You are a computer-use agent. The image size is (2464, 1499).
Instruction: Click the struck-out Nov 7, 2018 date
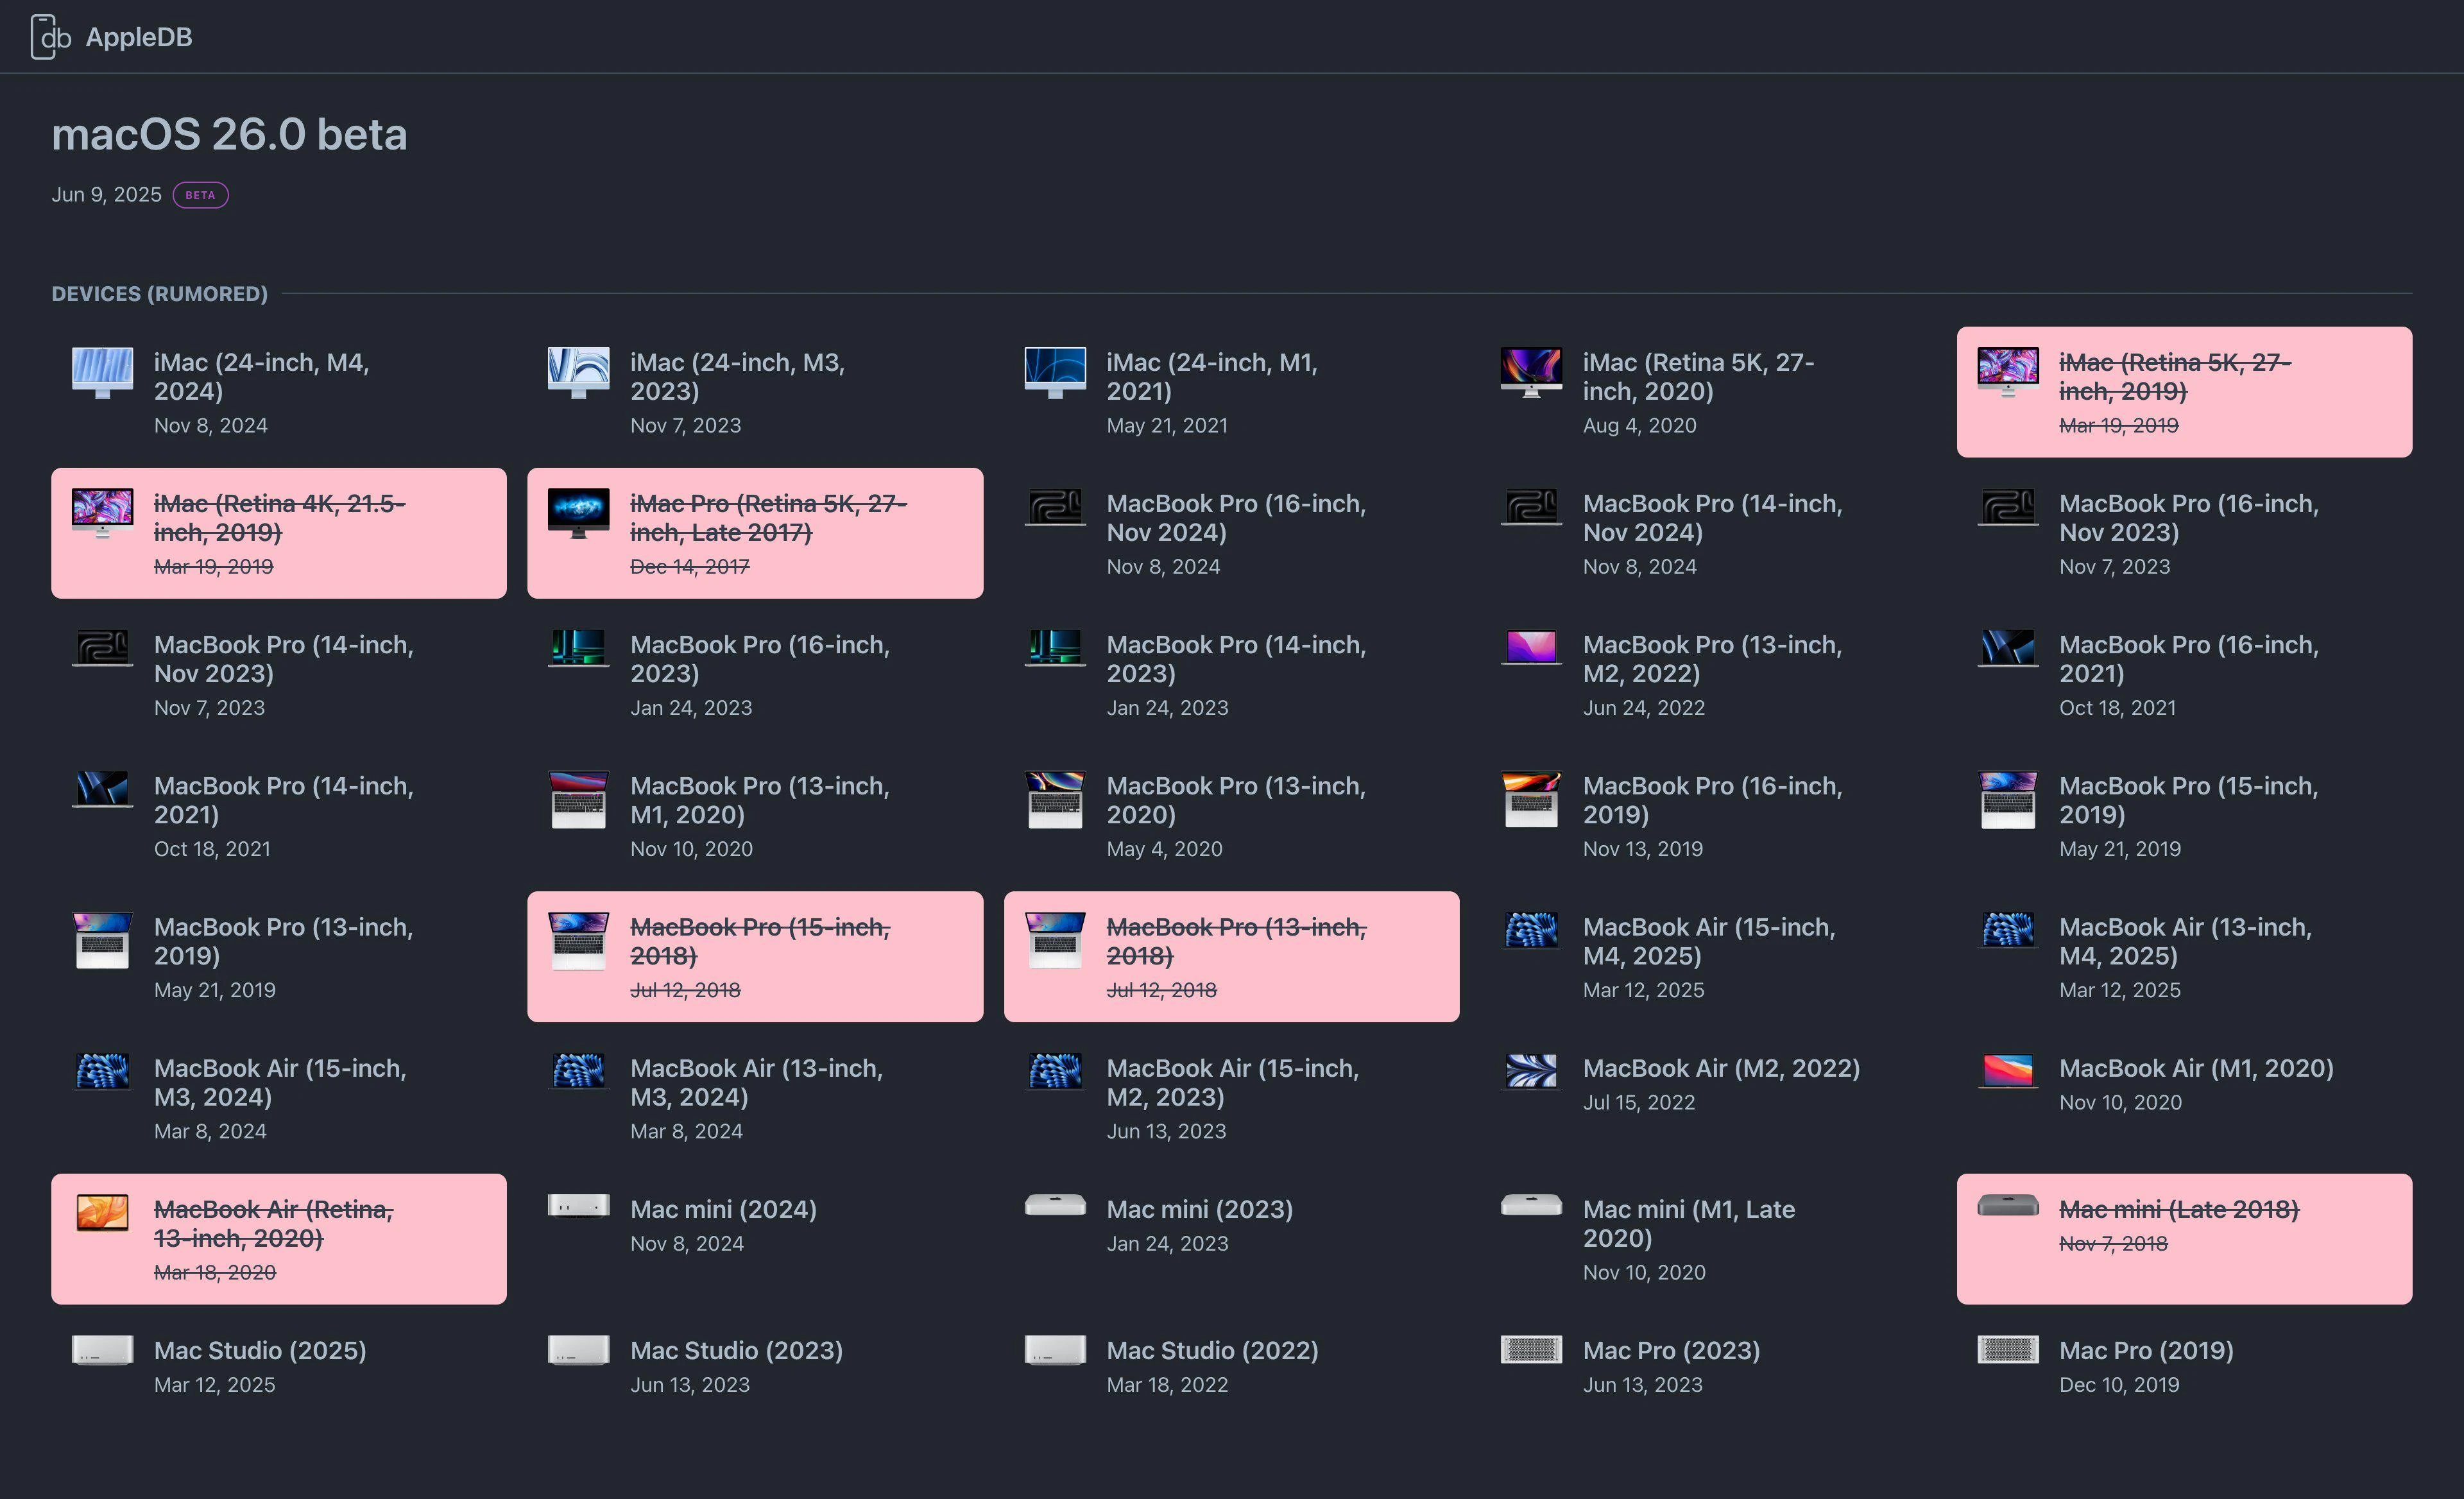(x=2113, y=1244)
